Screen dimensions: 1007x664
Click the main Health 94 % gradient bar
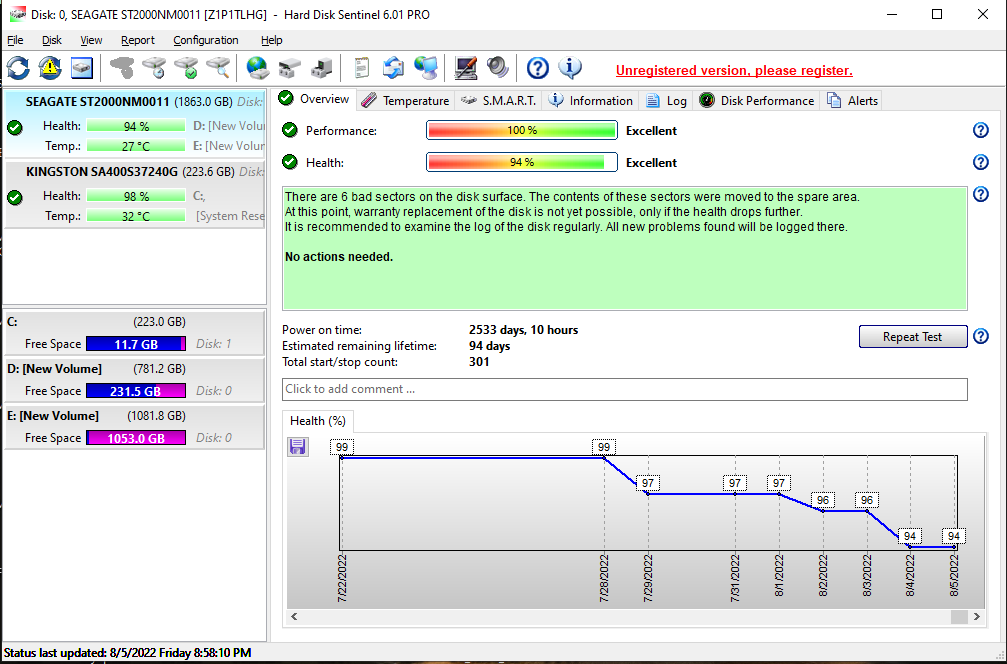[x=521, y=162]
